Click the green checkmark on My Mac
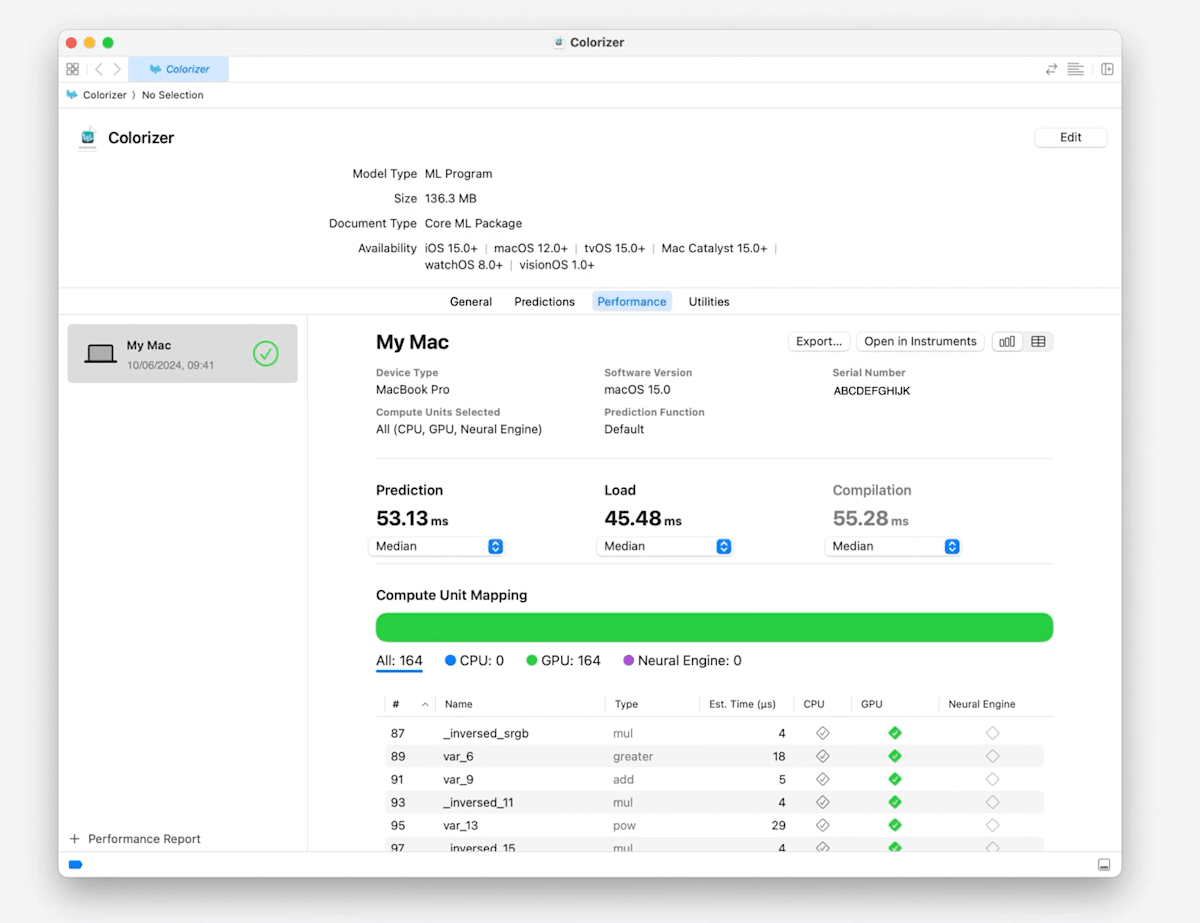 [266, 353]
